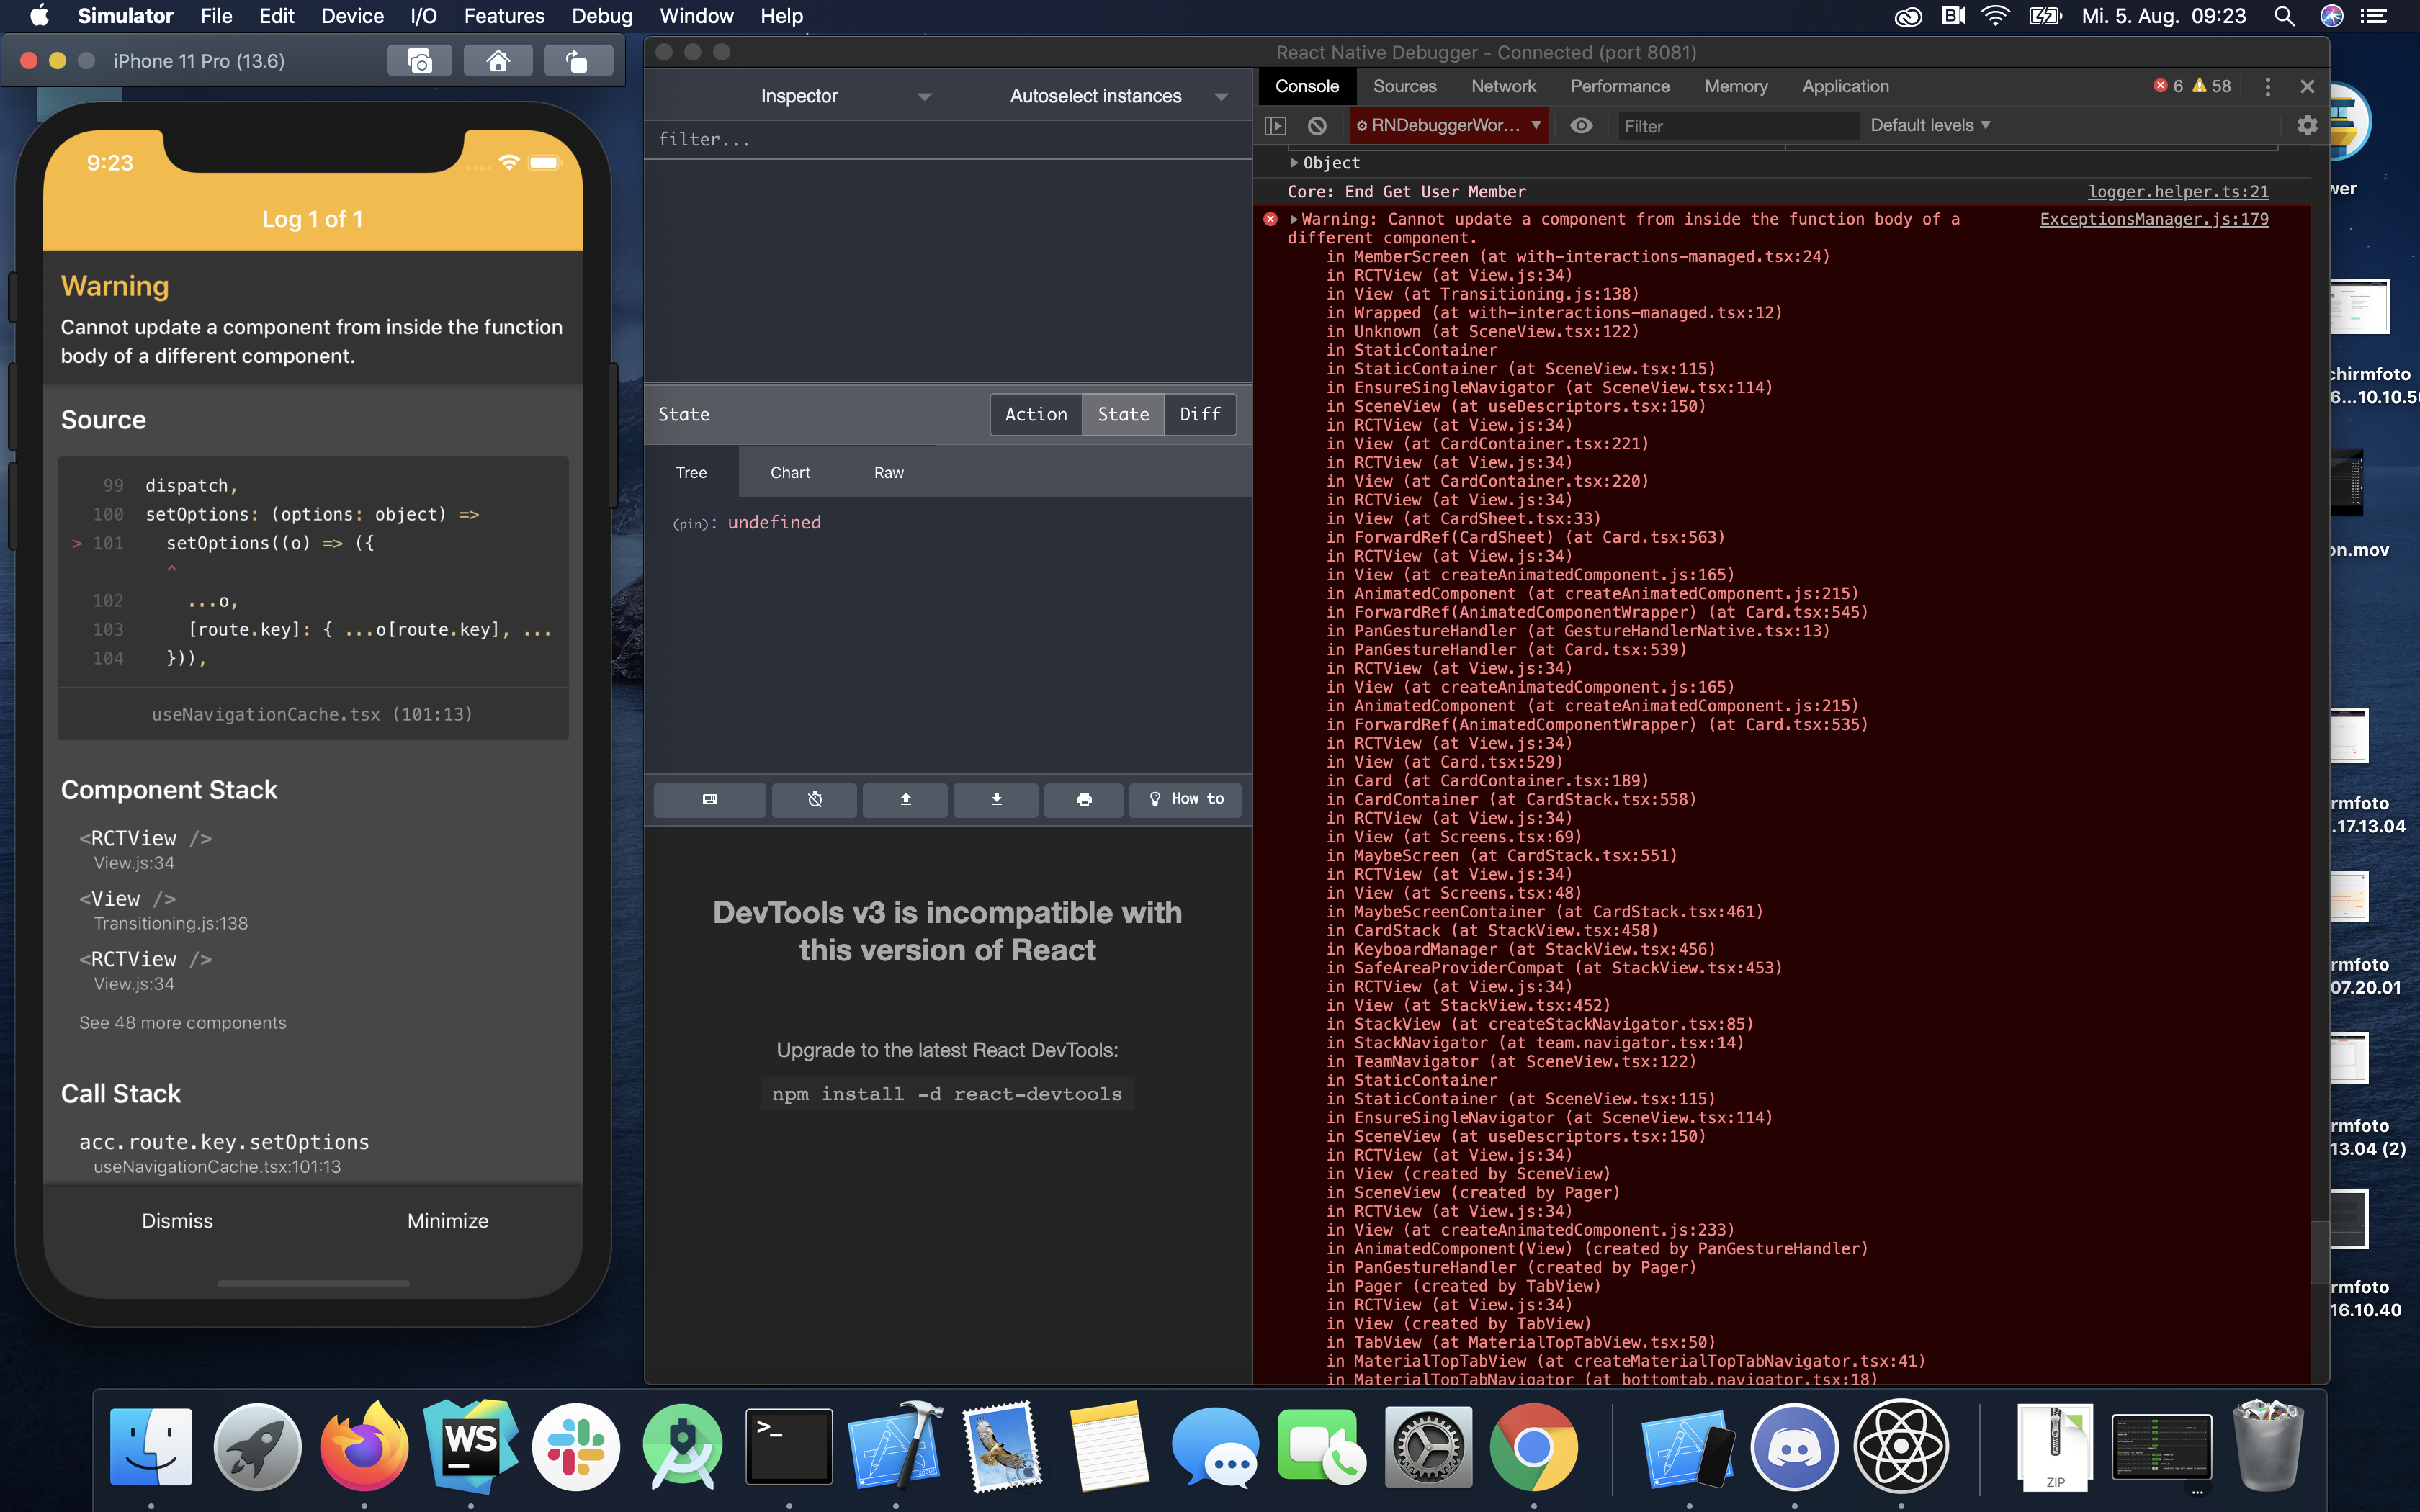Click the inspector filter... input
Screen dimensions: 2420x1512
948,140
